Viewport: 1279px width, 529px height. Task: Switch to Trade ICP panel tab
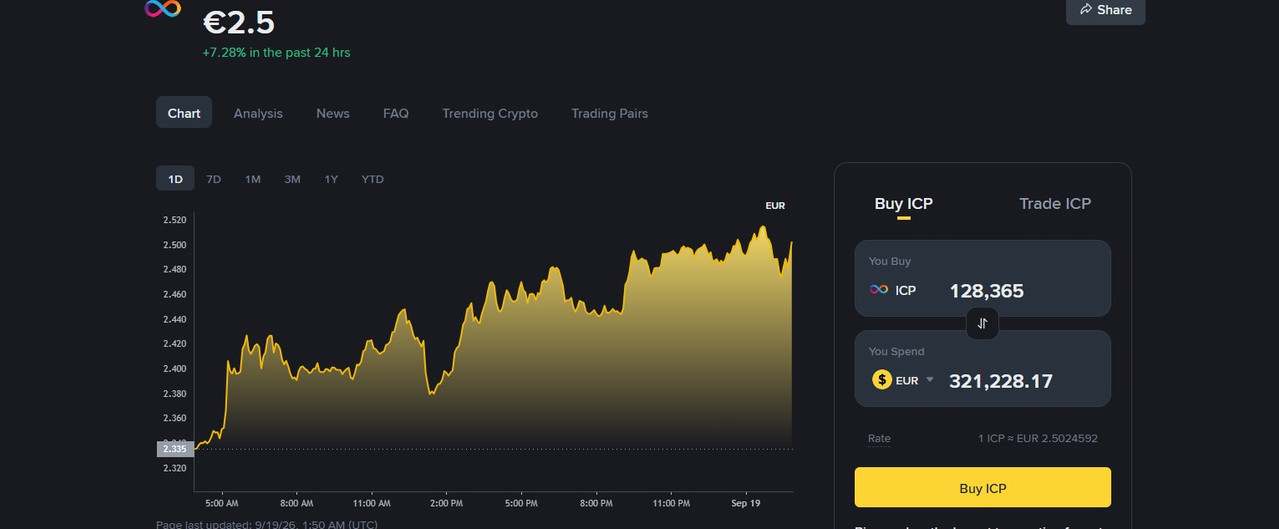(x=1055, y=204)
